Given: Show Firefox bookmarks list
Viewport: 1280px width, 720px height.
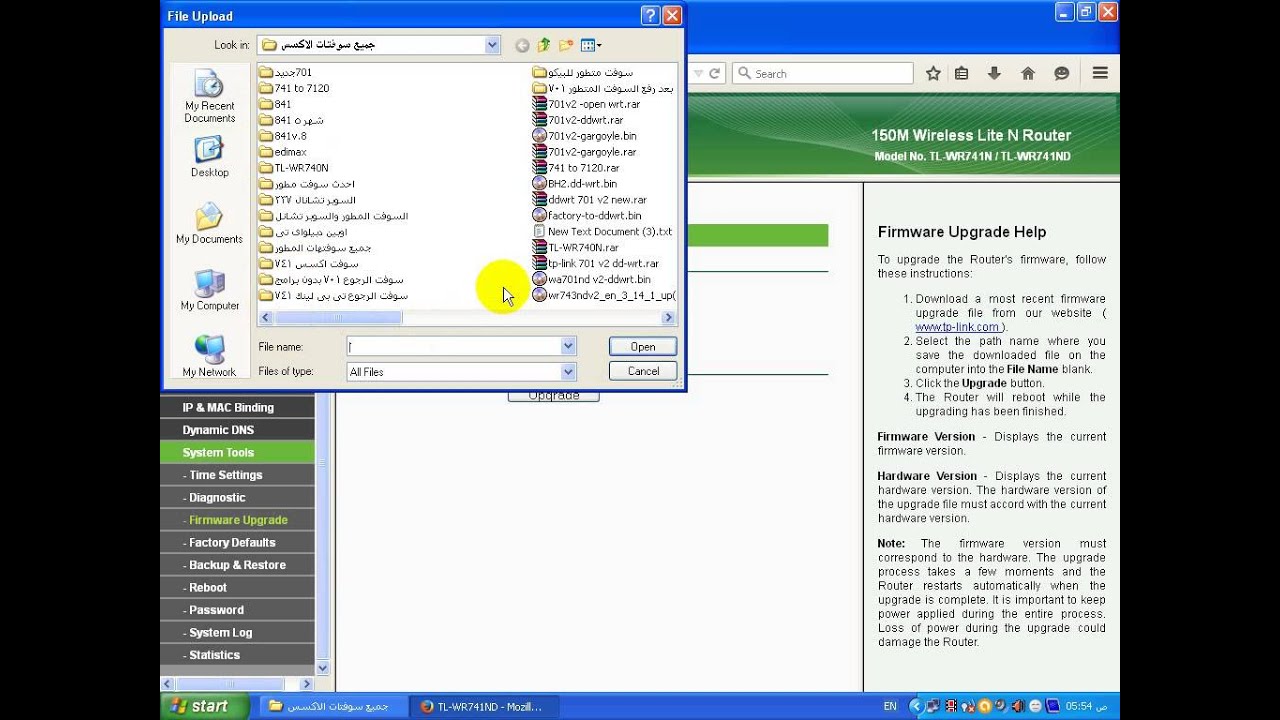Looking at the screenshot, I should 961,73.
